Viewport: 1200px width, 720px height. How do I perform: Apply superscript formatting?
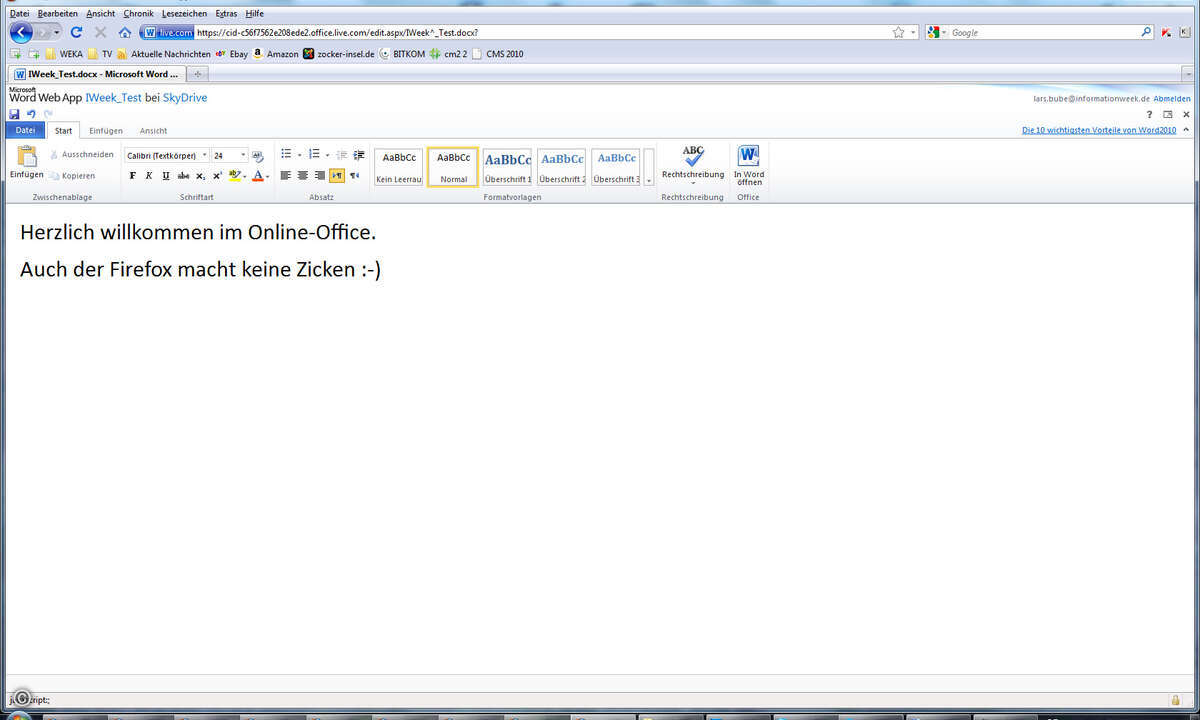(218, 176)
